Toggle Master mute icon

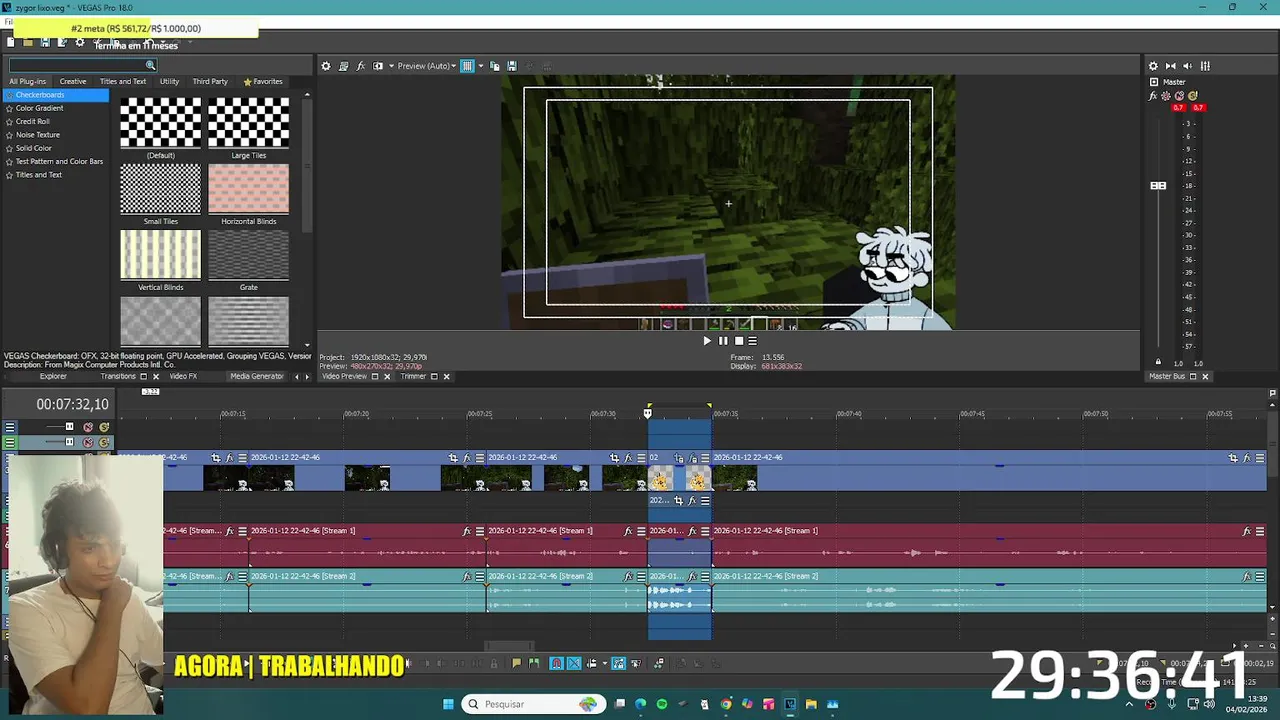tap(1179, 96)
